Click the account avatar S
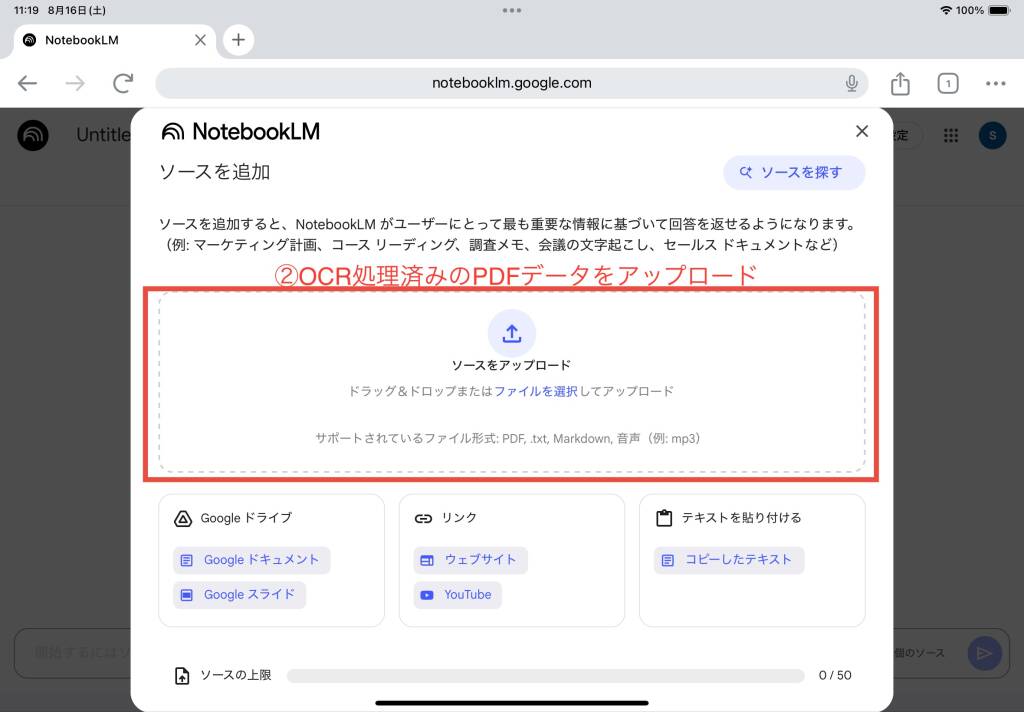 (992, 135)
